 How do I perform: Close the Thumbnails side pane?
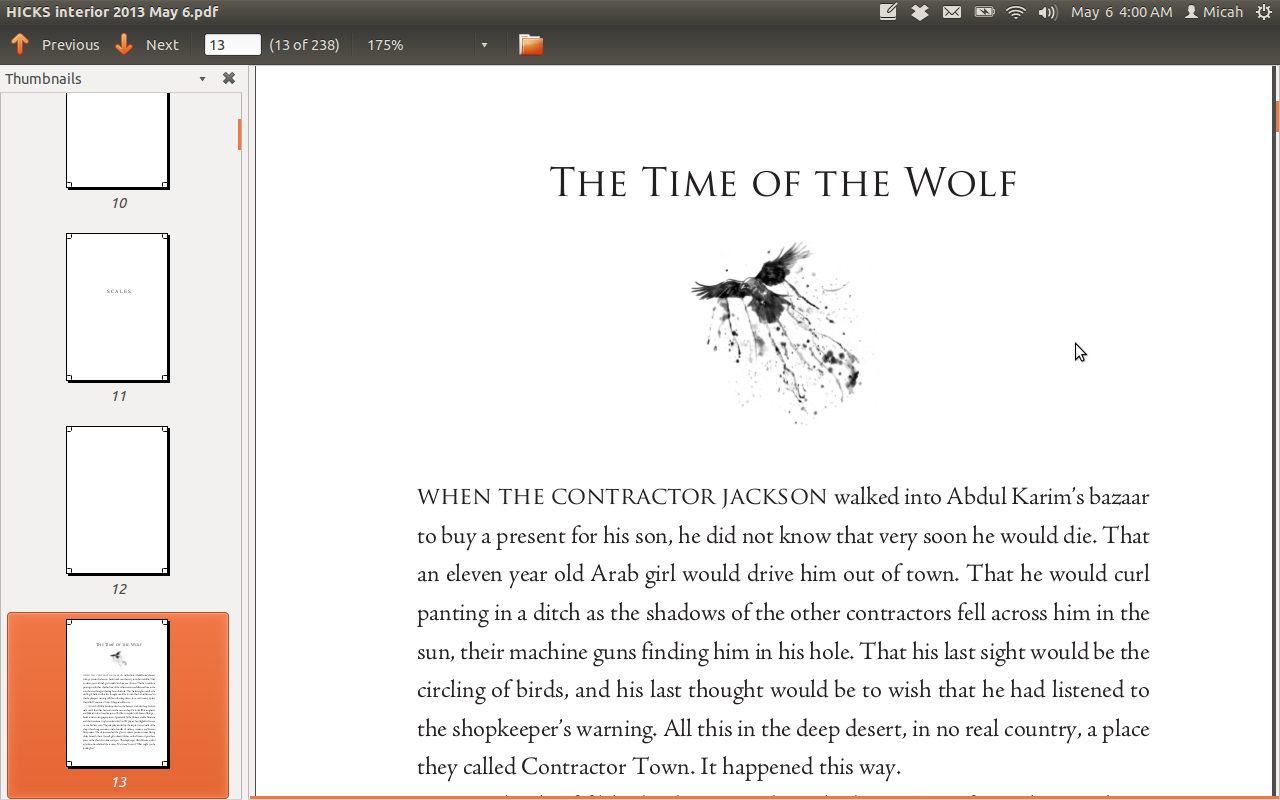(x=229, y=78)
